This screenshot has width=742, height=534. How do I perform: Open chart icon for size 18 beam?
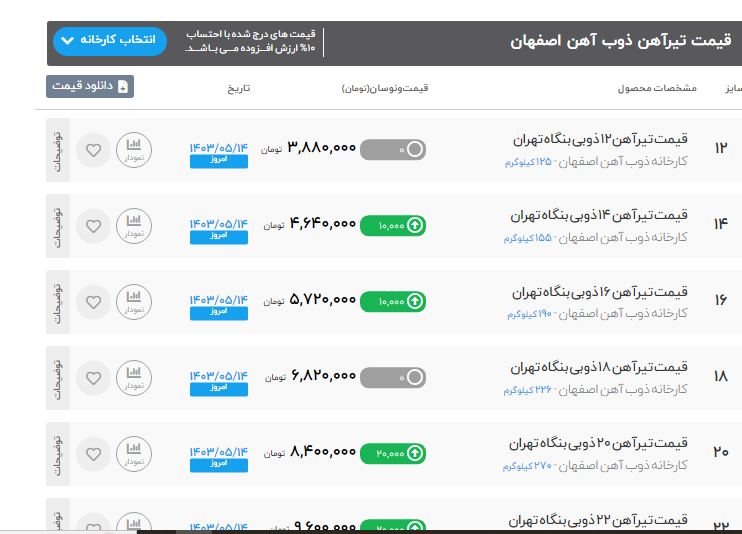134,378
